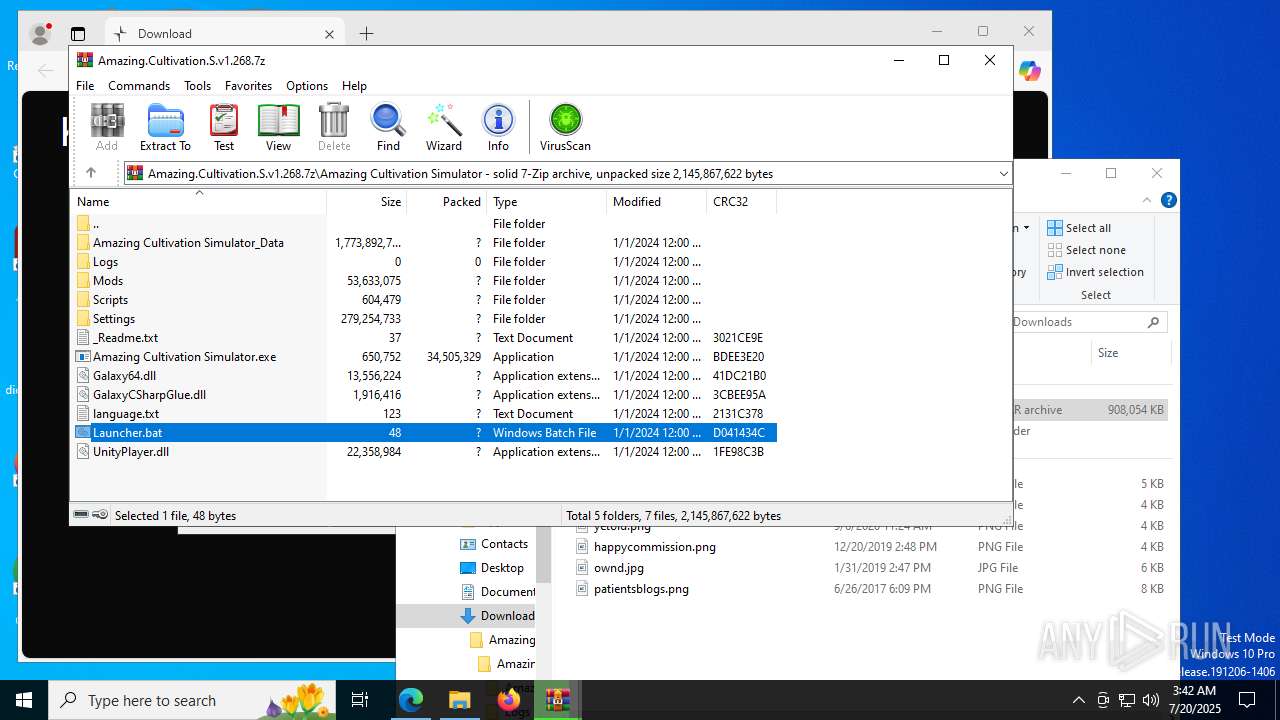Image resolution: width=1280 pixels, height=720 pixels.
Task: Open the Help menu
Action: tap(354, 86)
